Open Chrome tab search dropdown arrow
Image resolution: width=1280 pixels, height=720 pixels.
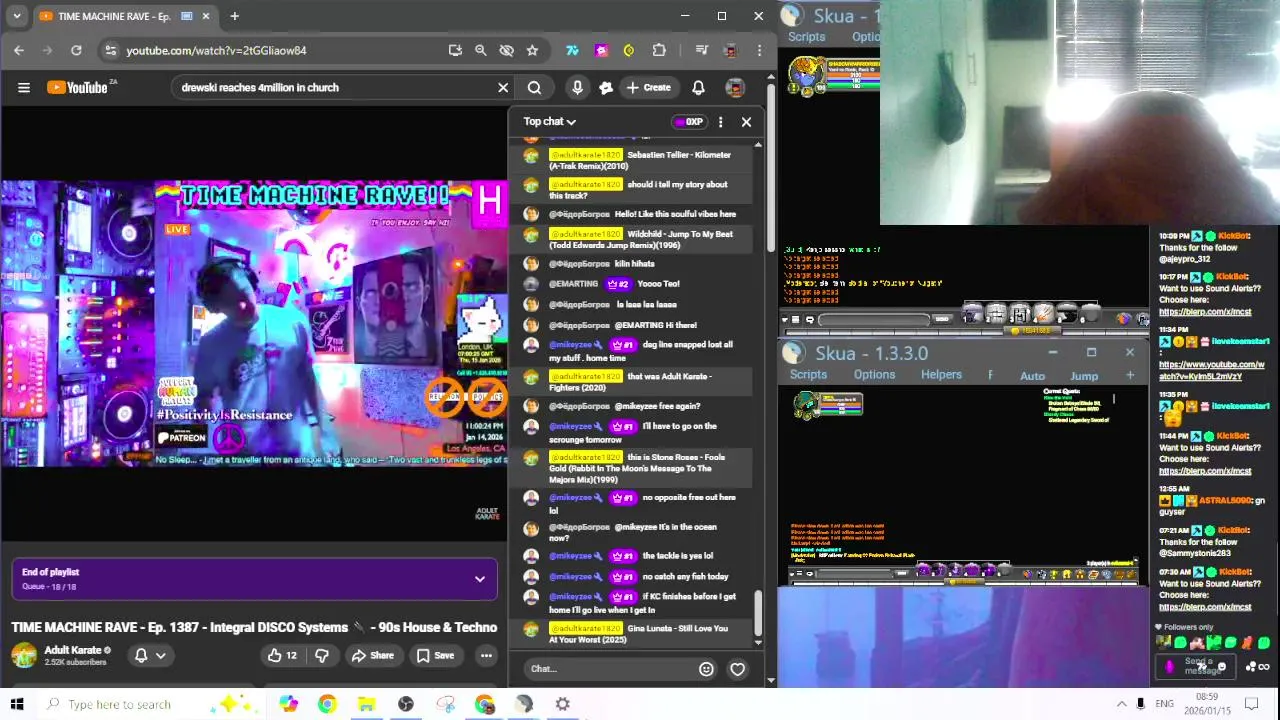coord(16,16)
